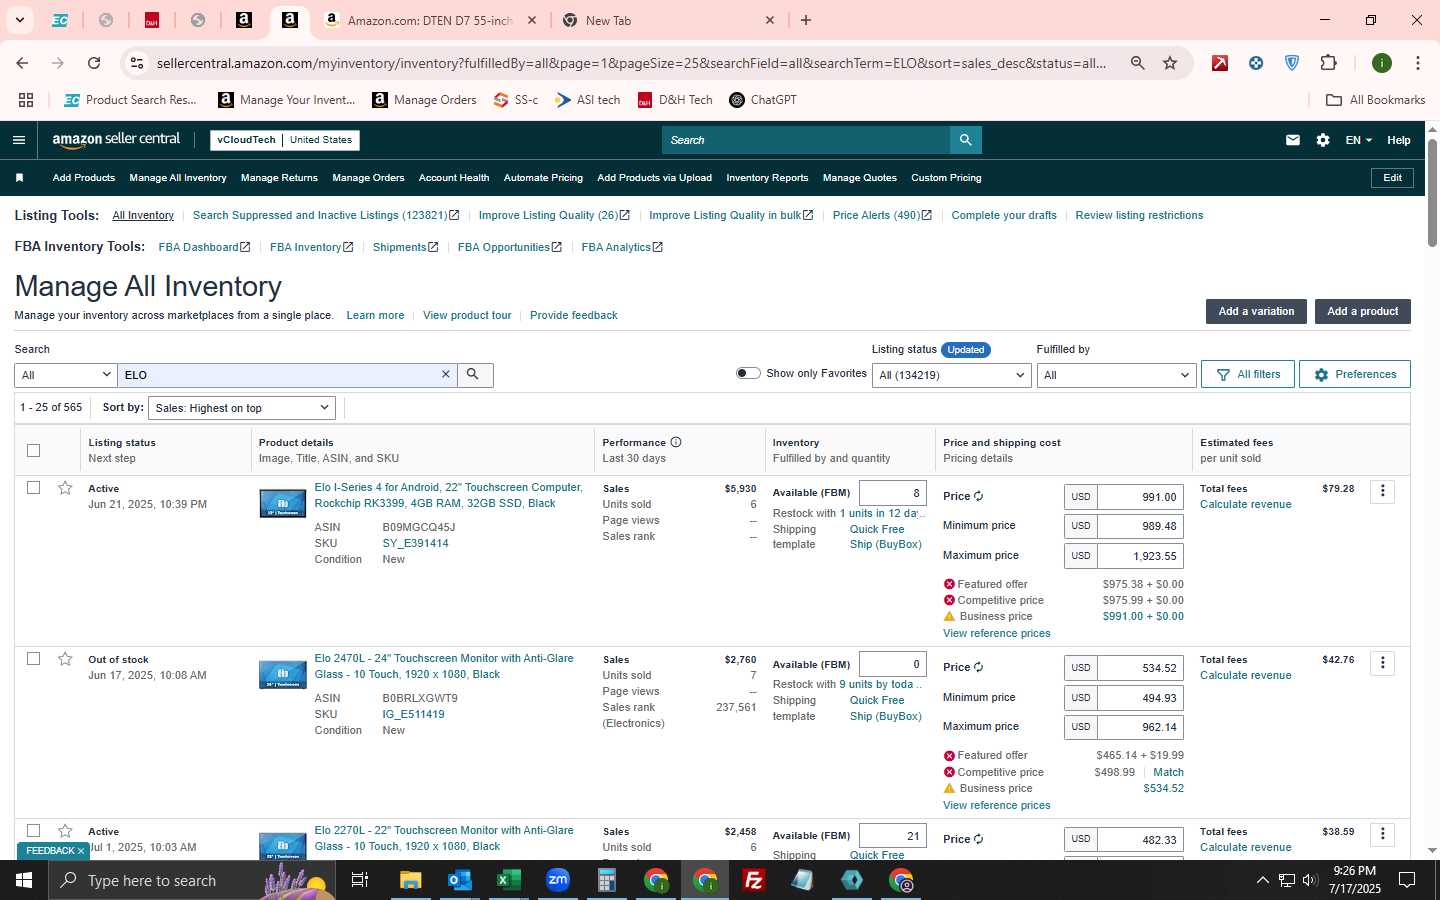The height and width of the screenshot is (900, 1440).
Task: Open the ChatGPT bookmark
Action: [763, 100]
